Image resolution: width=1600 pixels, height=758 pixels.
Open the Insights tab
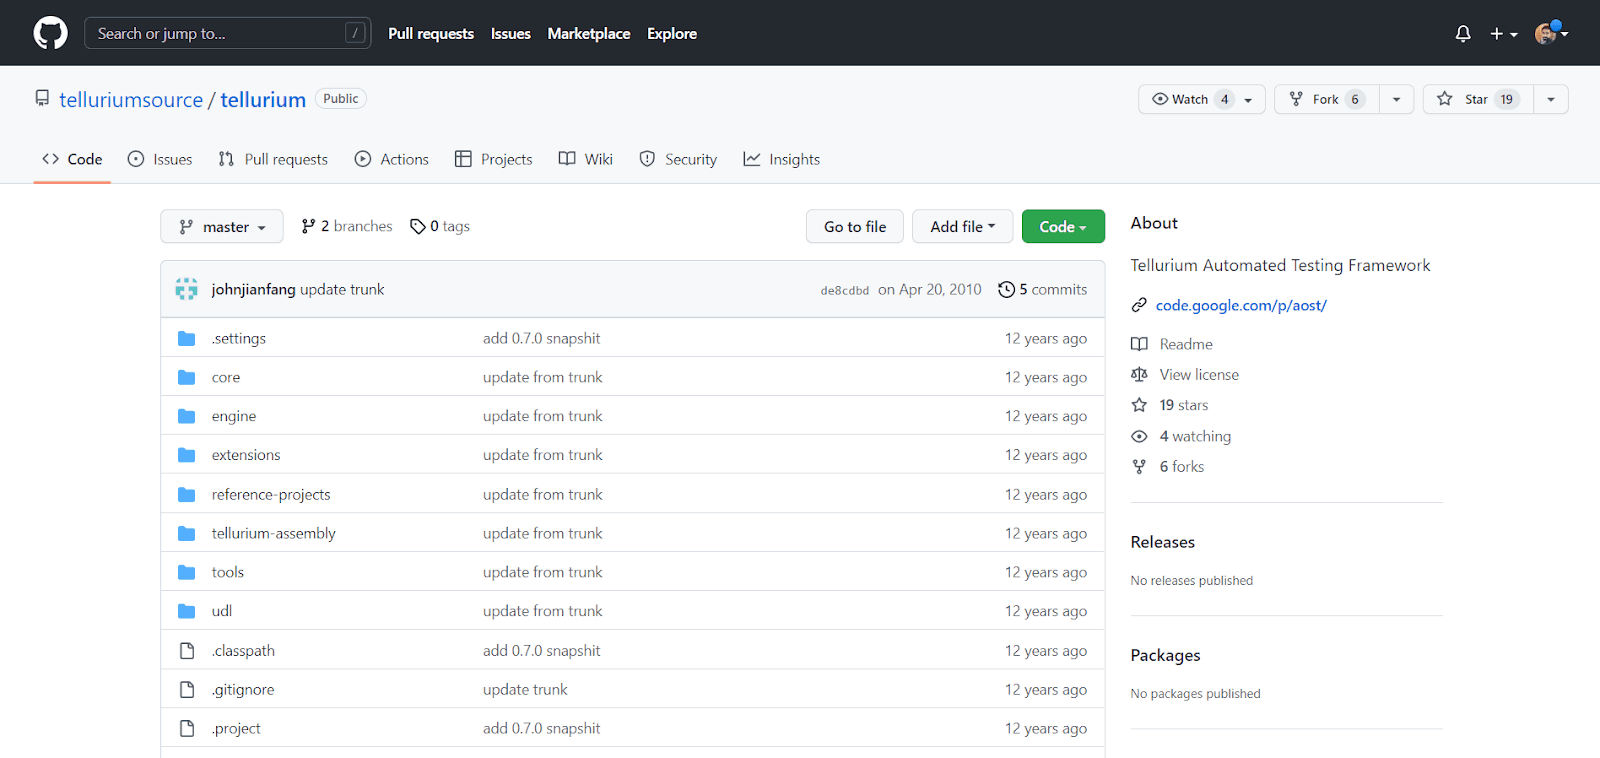coord(782,159)
